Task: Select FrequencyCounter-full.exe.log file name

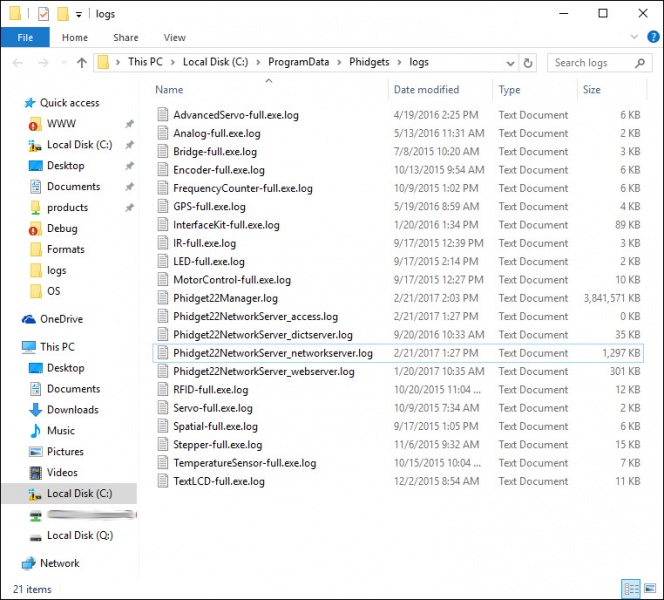Action: [243, 188]
